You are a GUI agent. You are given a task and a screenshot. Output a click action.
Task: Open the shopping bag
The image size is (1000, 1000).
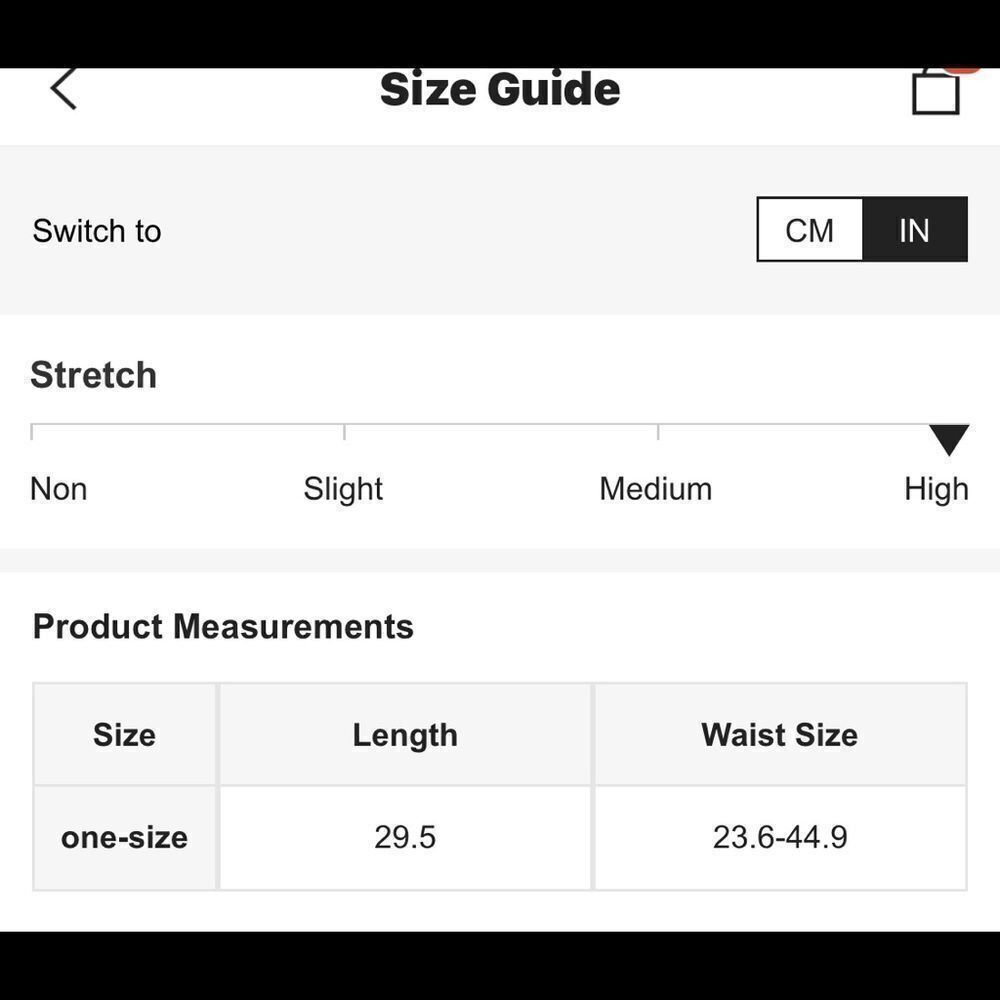pos(936,93)
